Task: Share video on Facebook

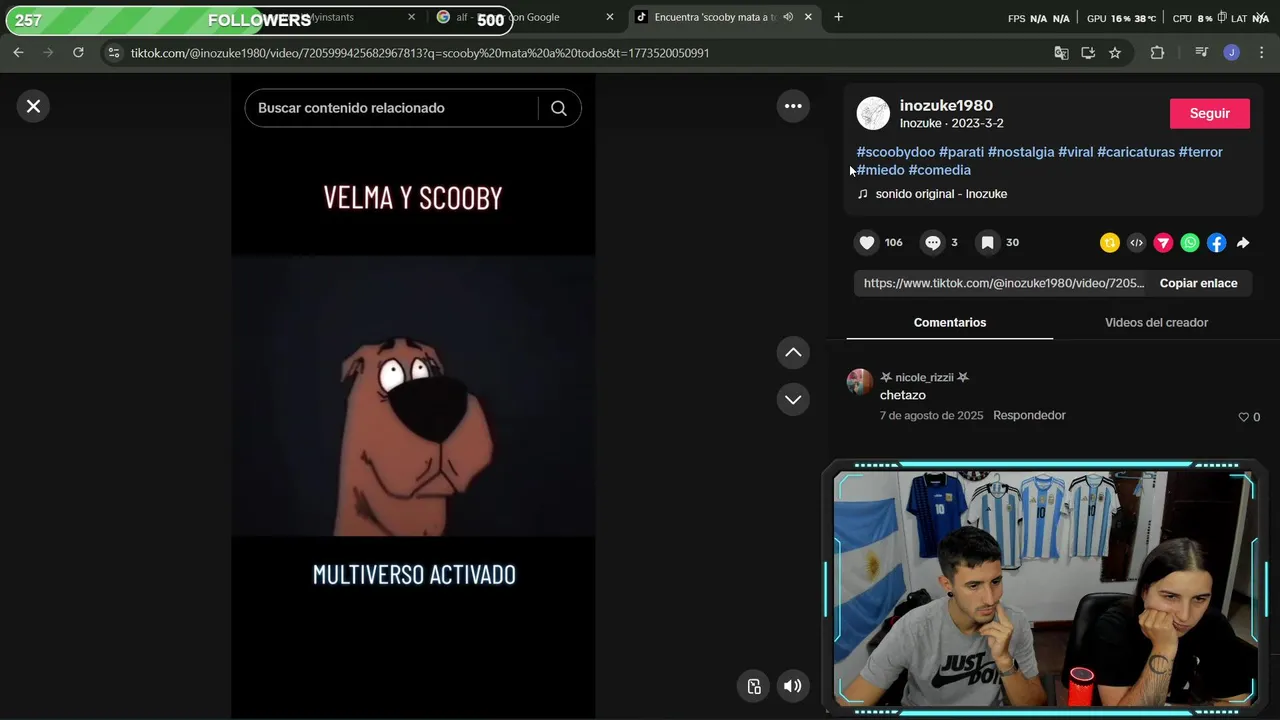Action: click(1216, 242)
